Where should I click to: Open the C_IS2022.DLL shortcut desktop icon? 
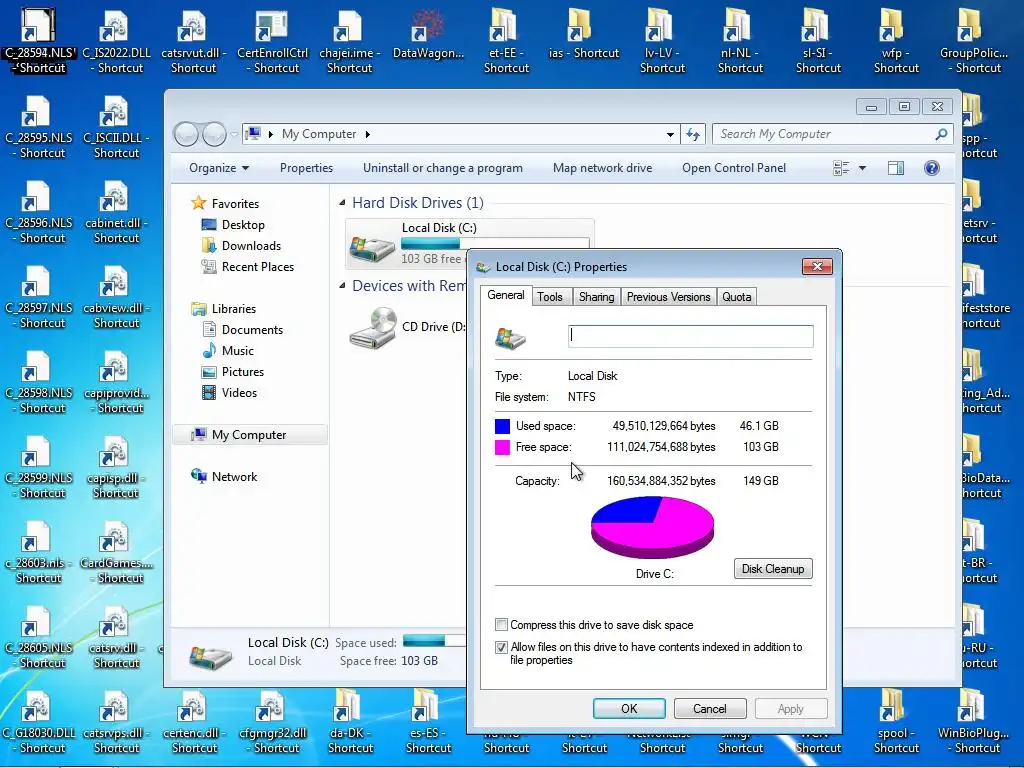[x=116, y=40]
